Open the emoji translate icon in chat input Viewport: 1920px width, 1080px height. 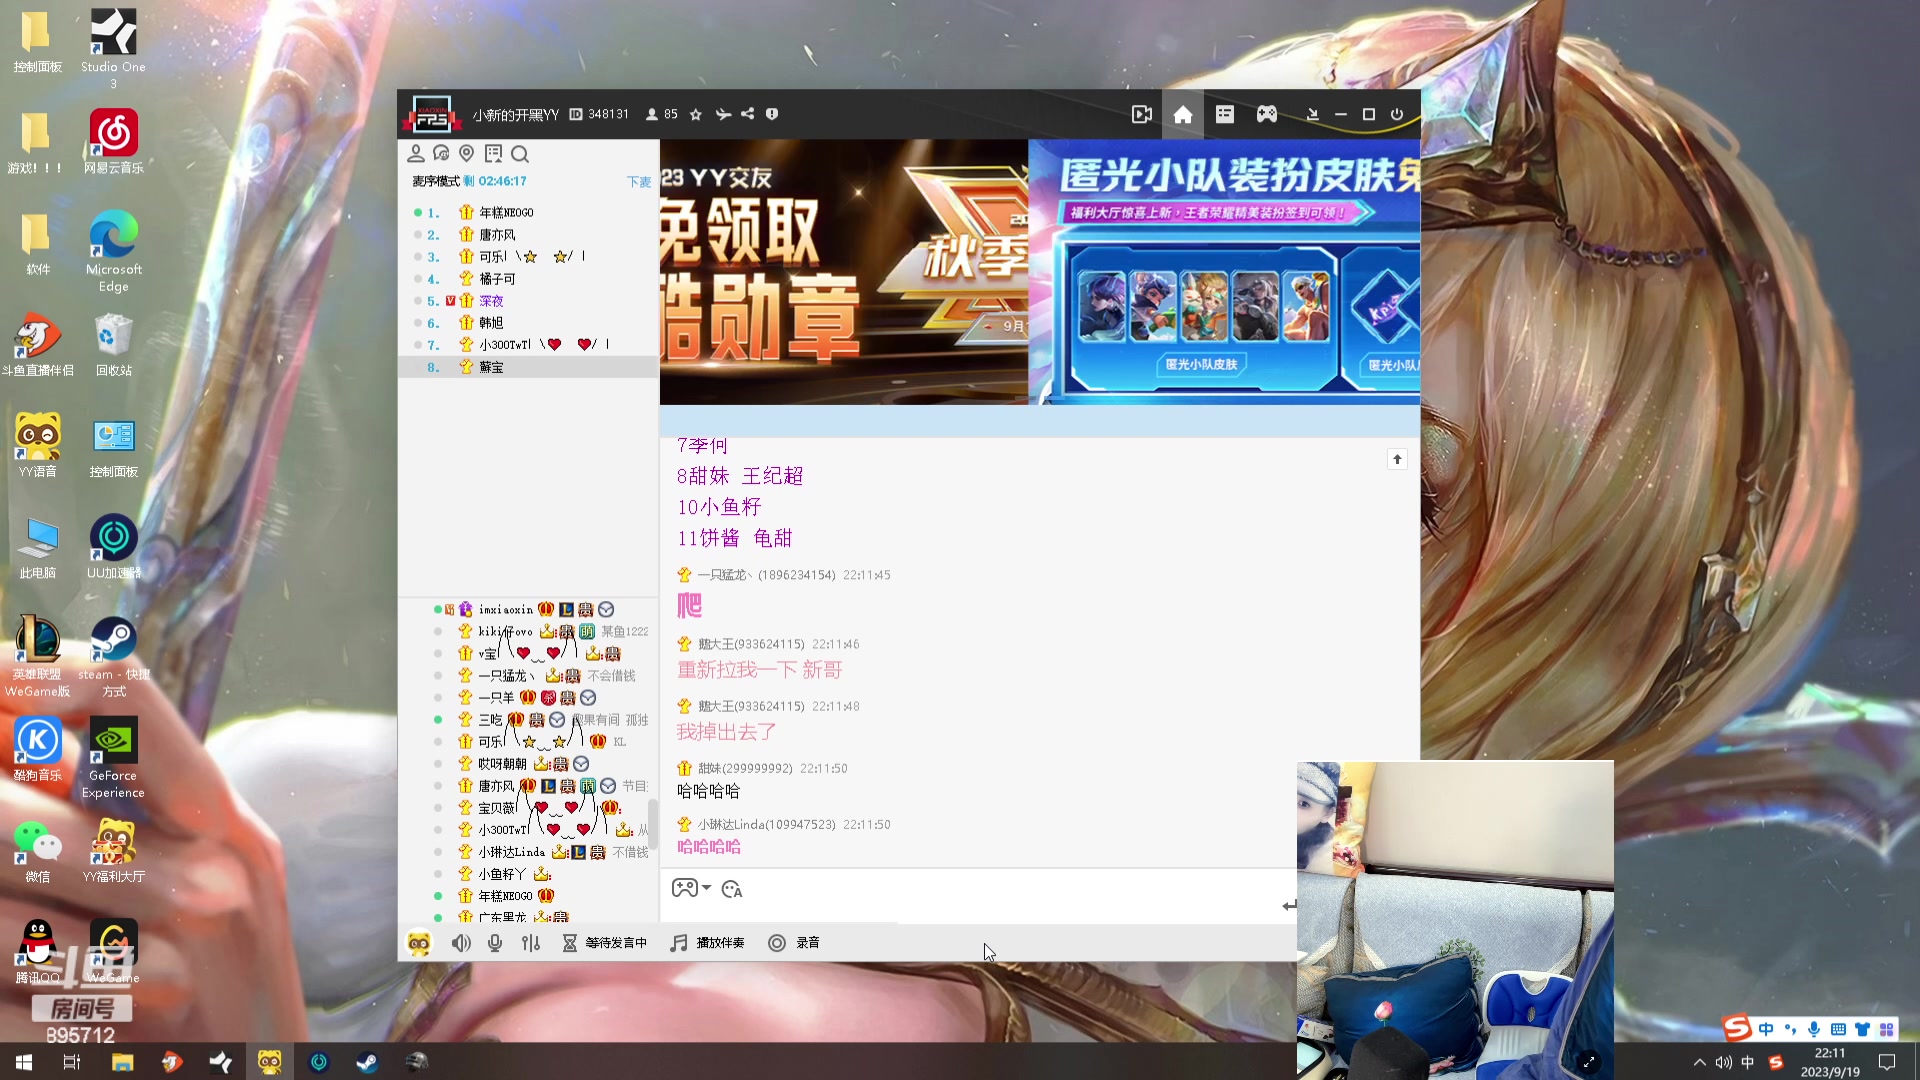[732, 889]
